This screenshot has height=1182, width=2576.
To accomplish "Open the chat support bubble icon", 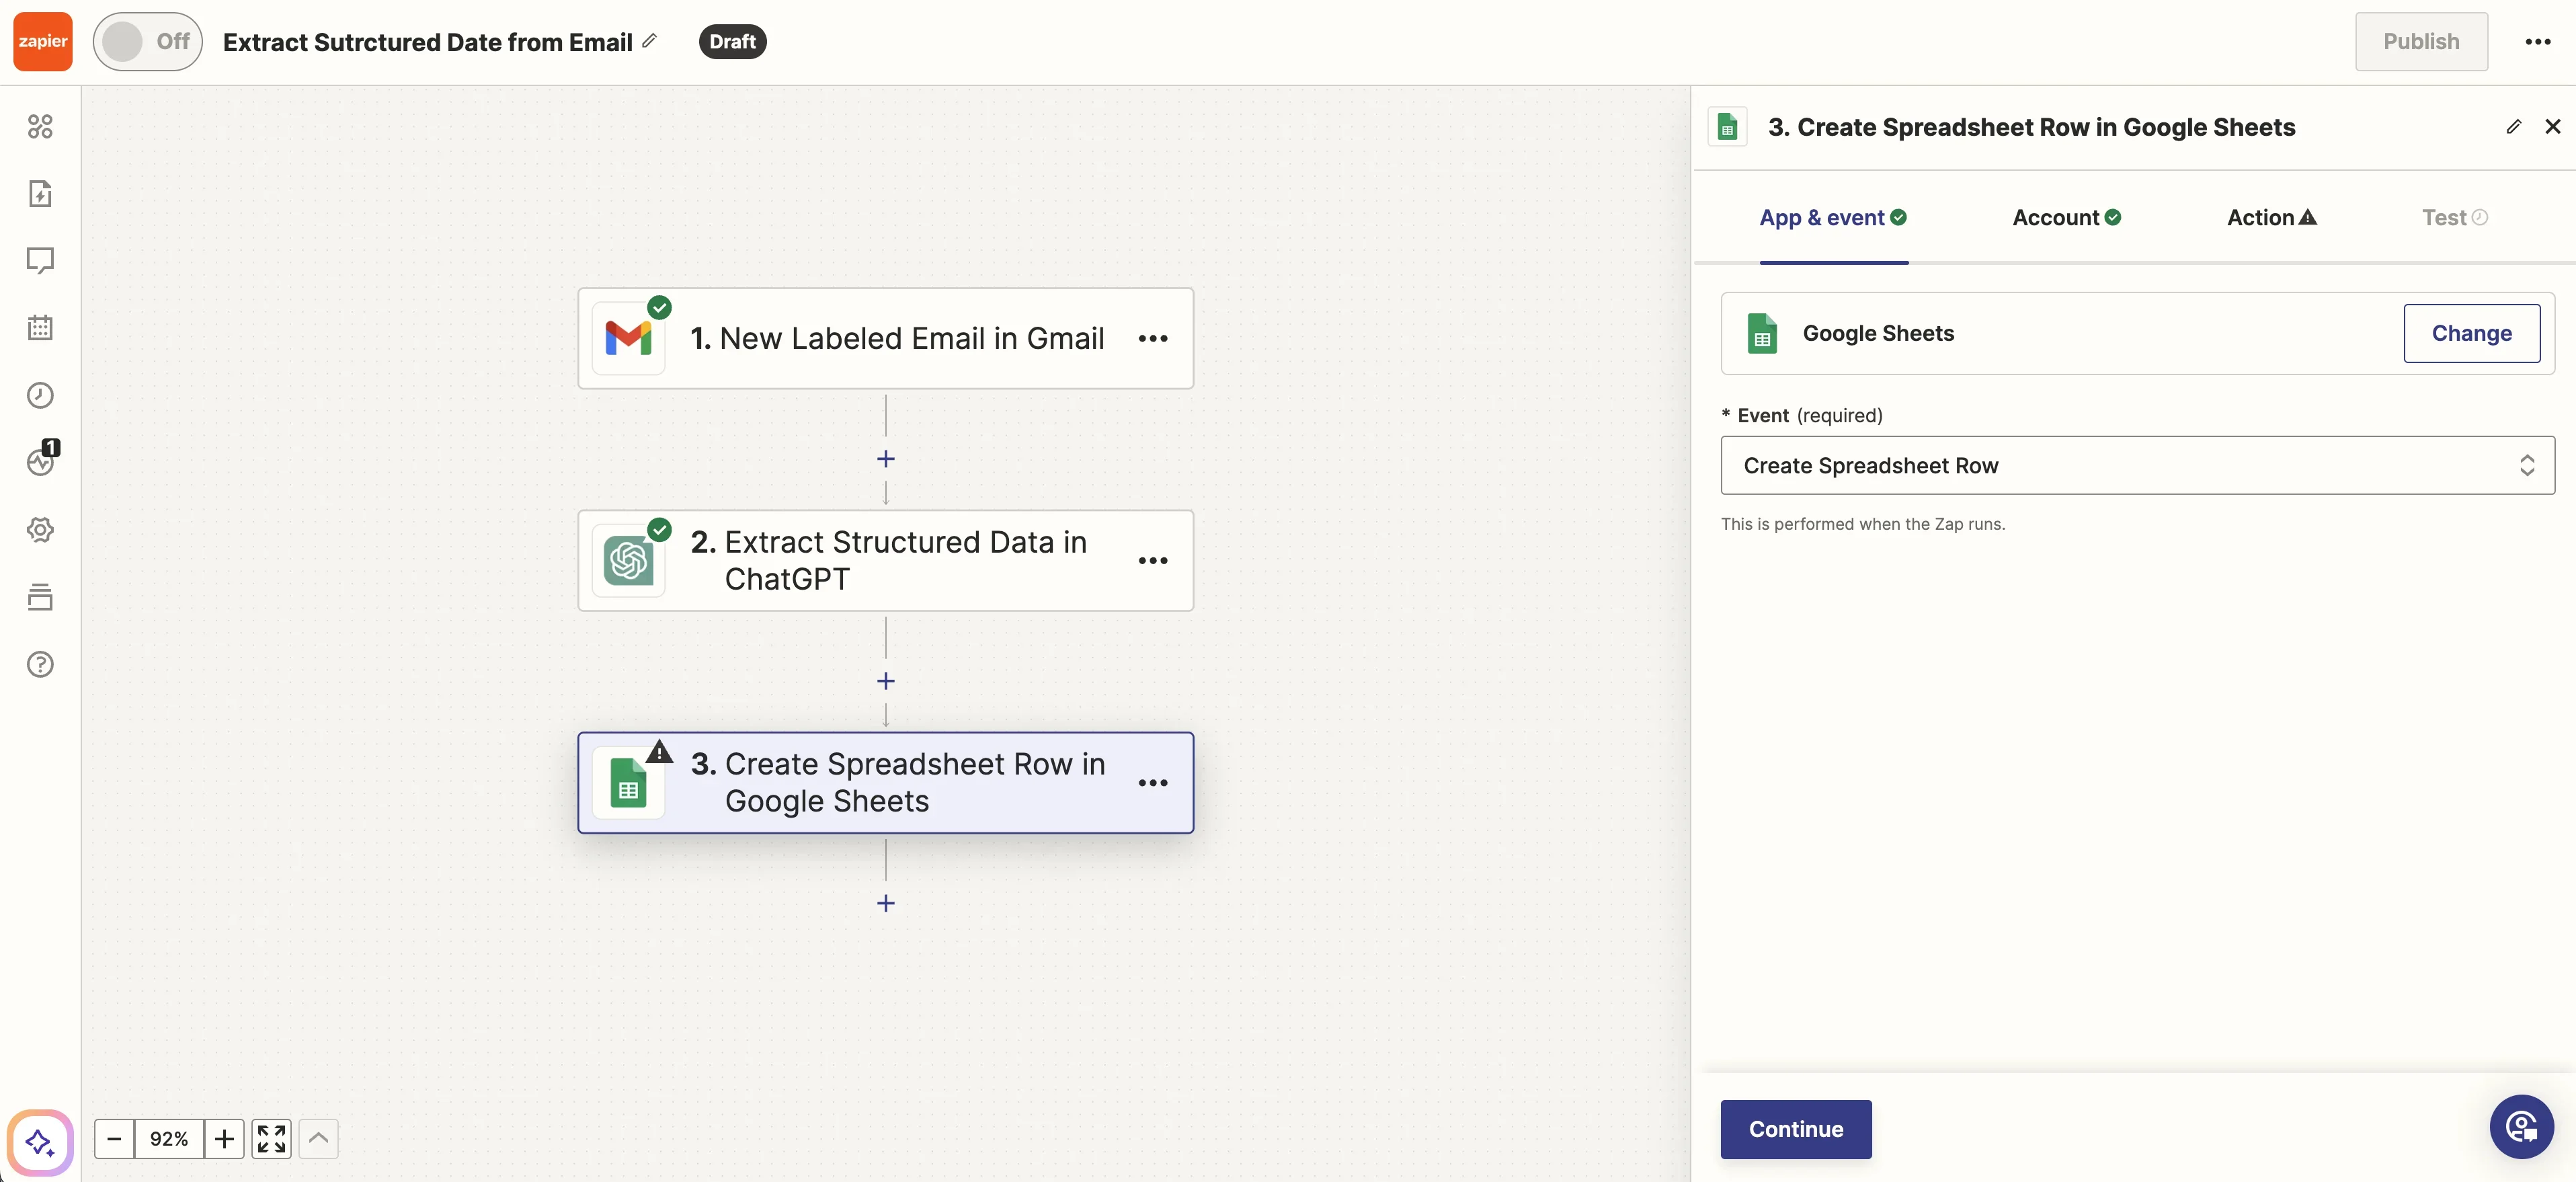I will click(x=2521, y=1127).
